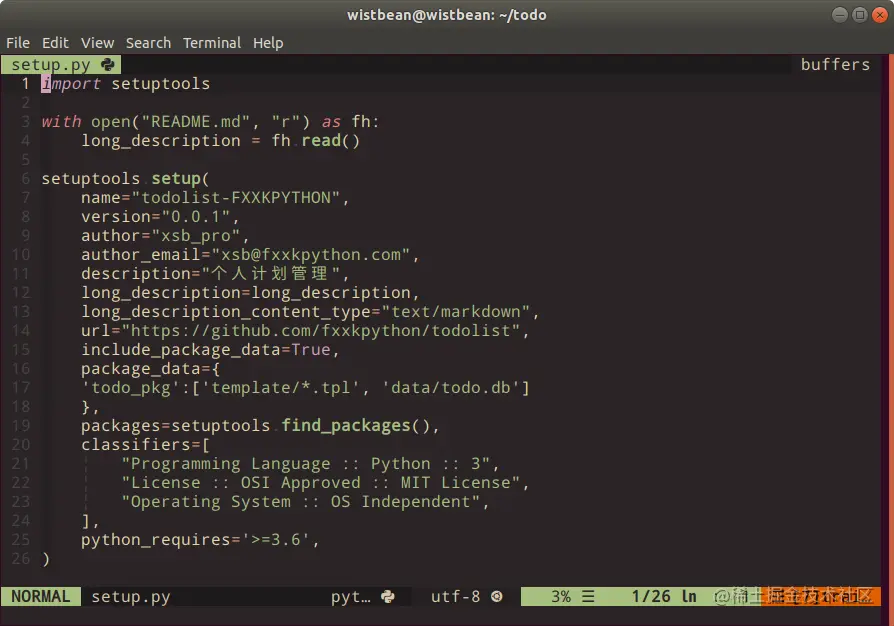The image size is (894, 626).
Task: Maximize the terminal window
Action: pos(860,15)
